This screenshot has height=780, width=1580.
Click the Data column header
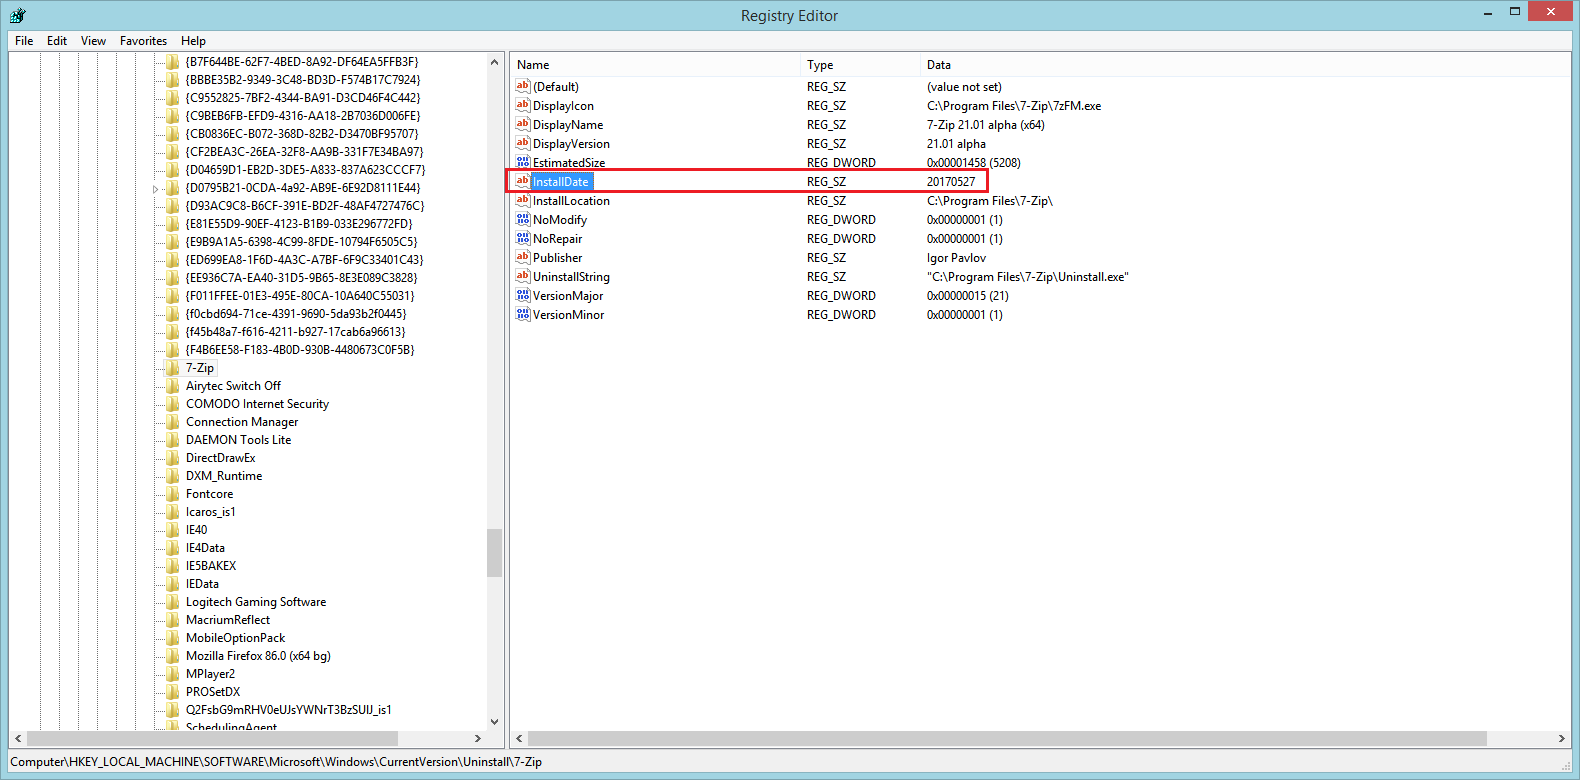(1245, 65)
